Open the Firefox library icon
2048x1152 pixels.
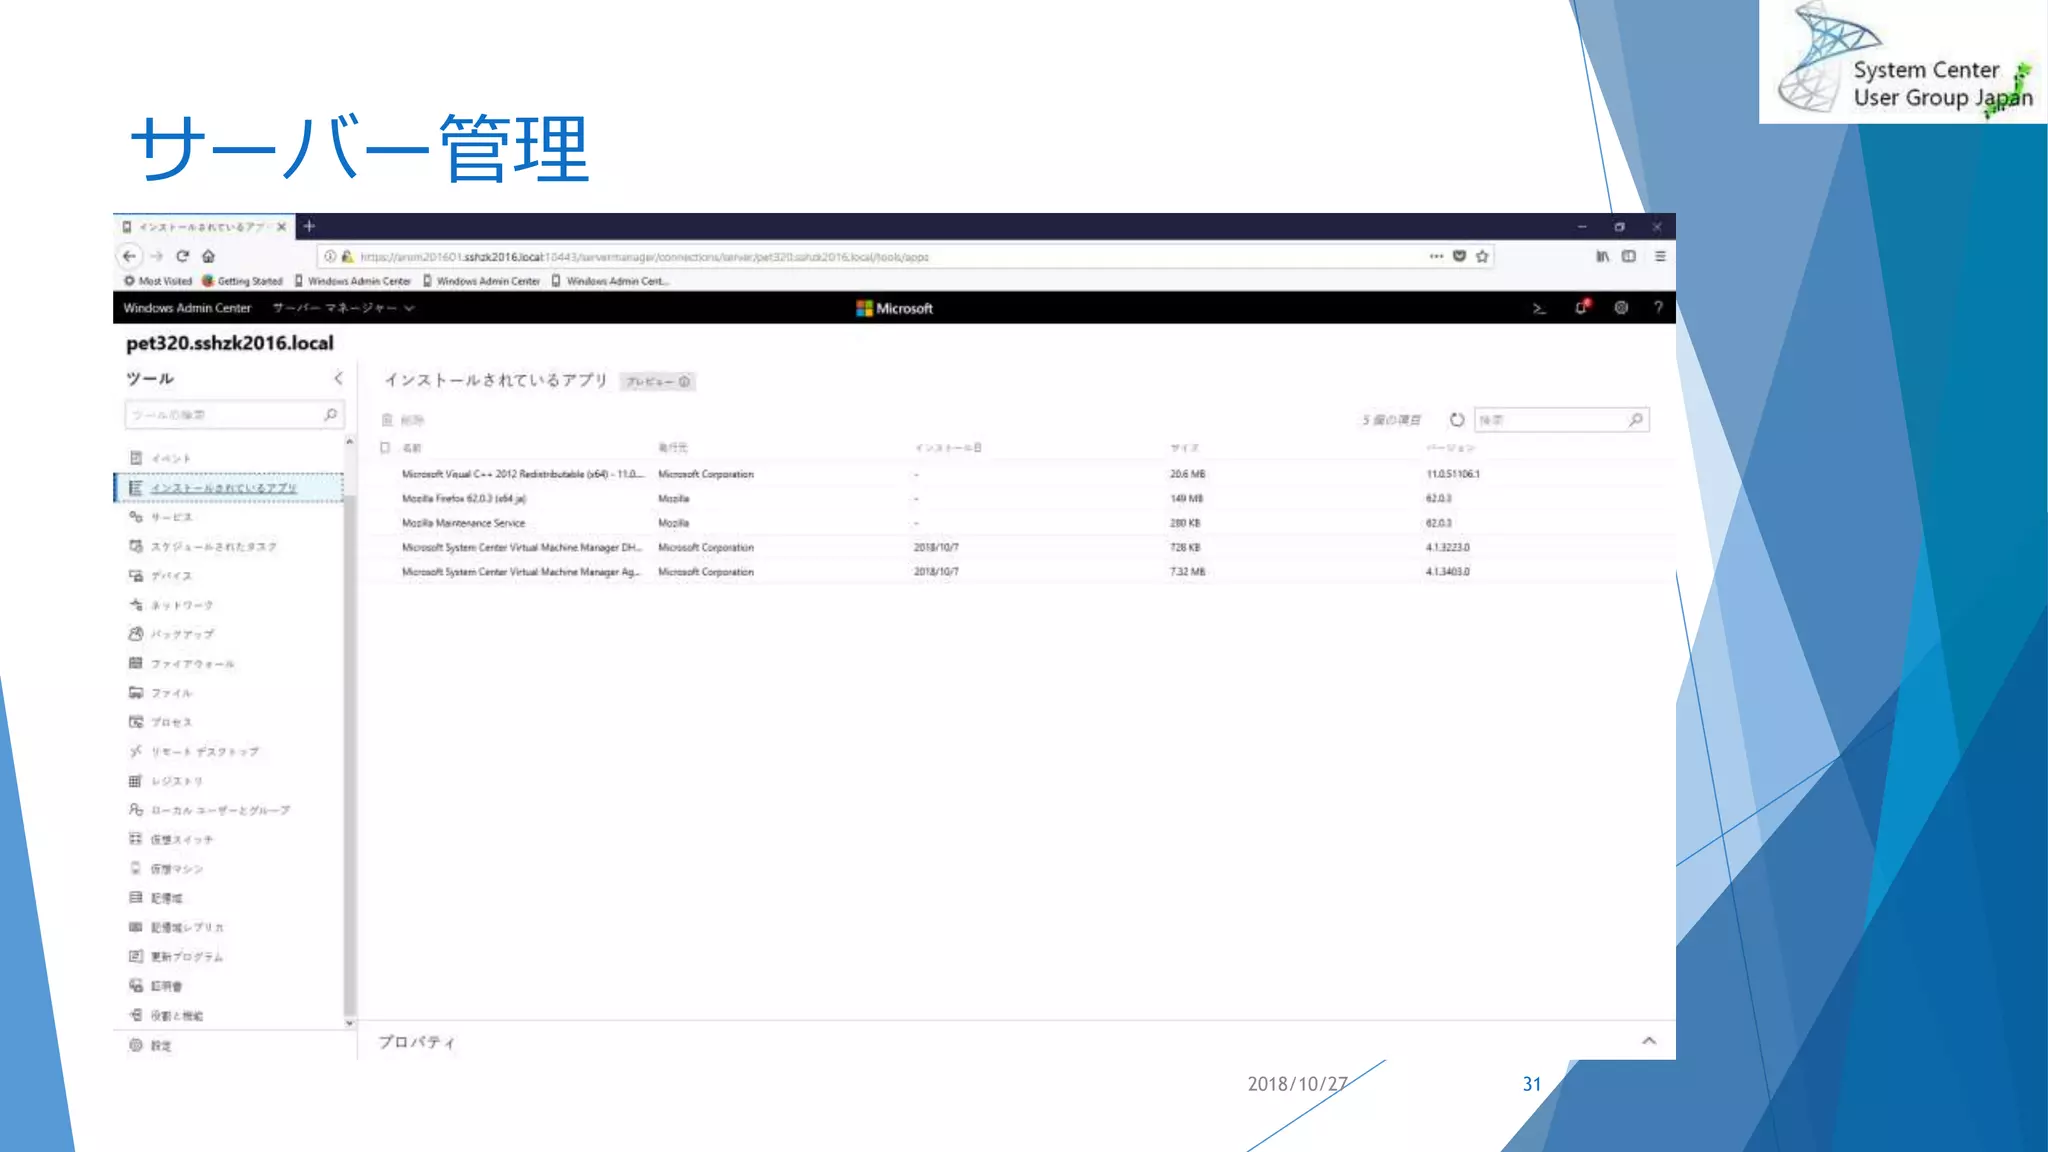pos(1602,256)
